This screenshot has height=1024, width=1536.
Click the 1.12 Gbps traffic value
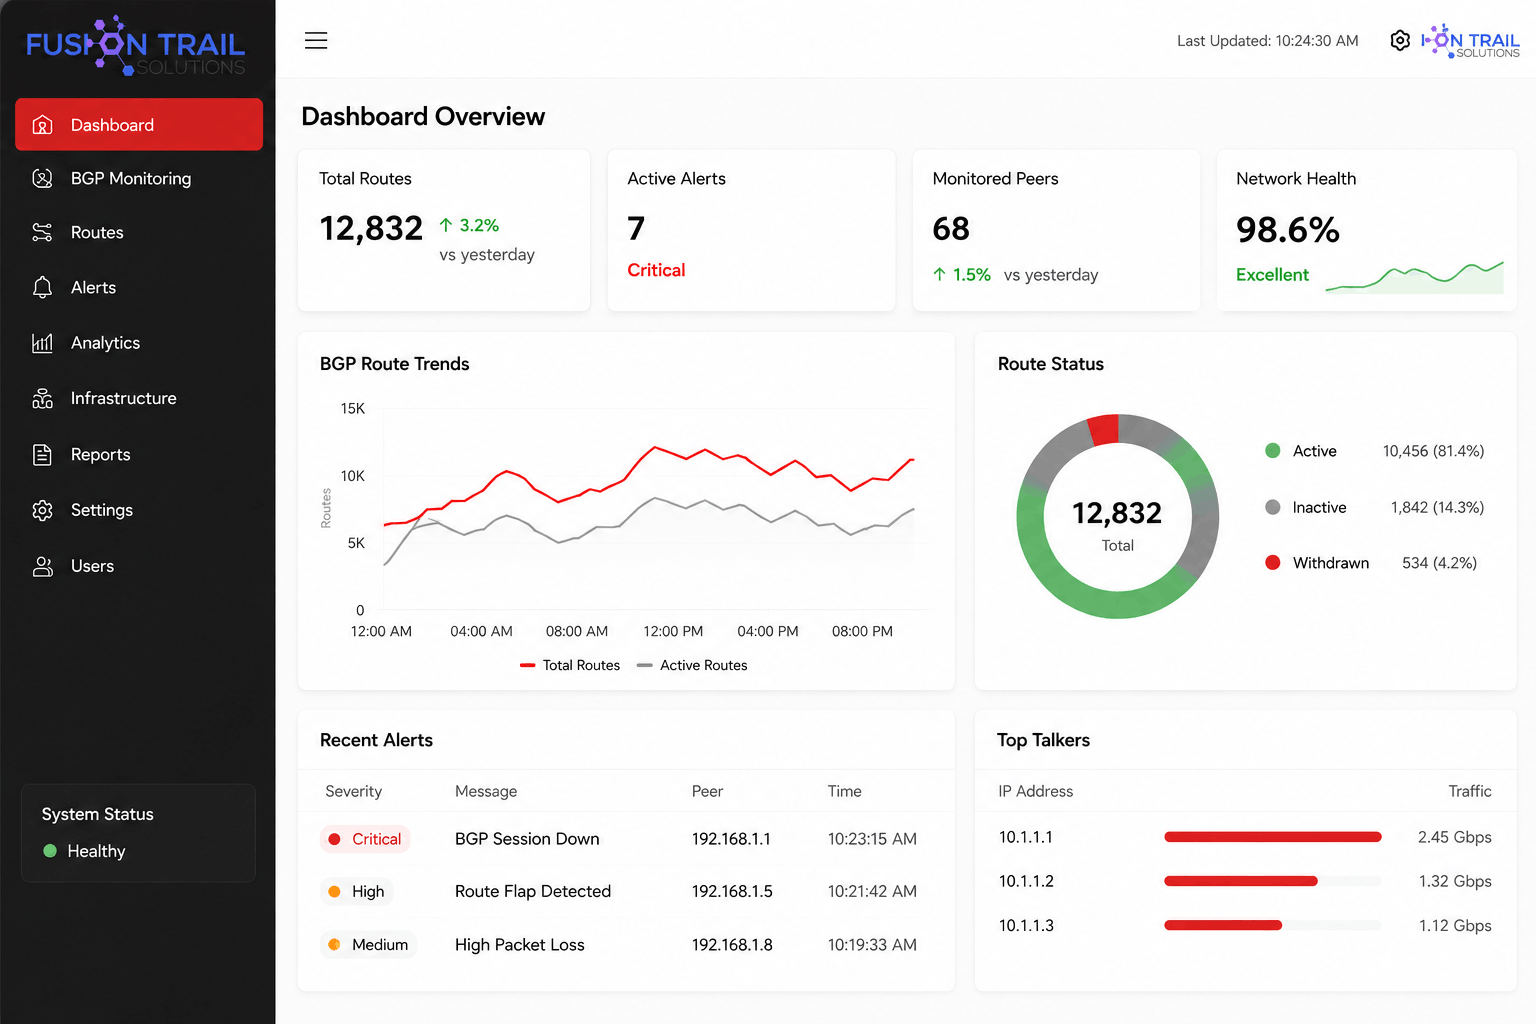(x=1455, y=926)
